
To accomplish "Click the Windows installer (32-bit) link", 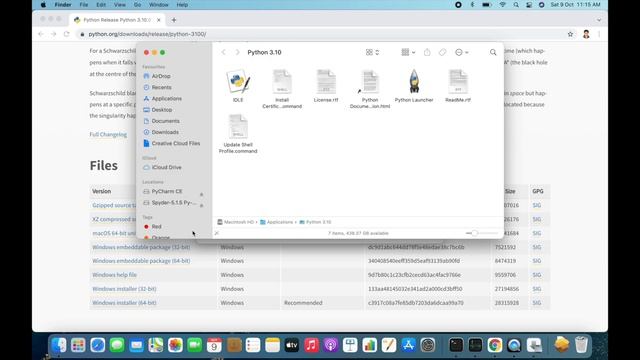I will pos(124,289).
